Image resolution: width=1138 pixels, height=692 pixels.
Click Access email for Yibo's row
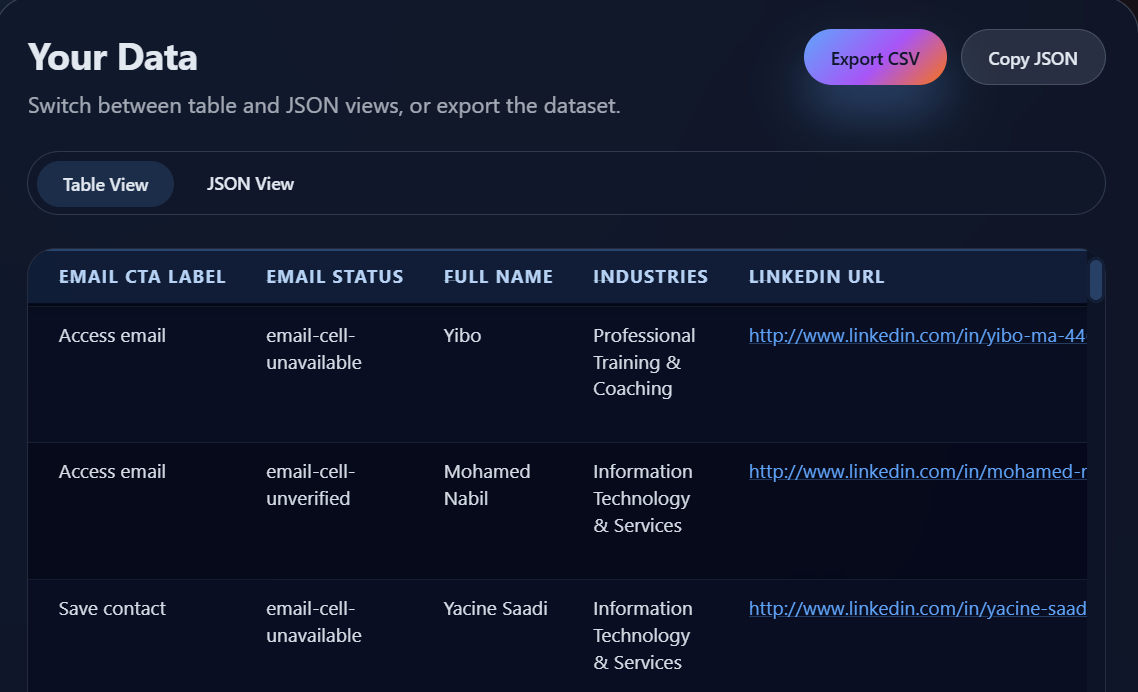click(112, 335)
